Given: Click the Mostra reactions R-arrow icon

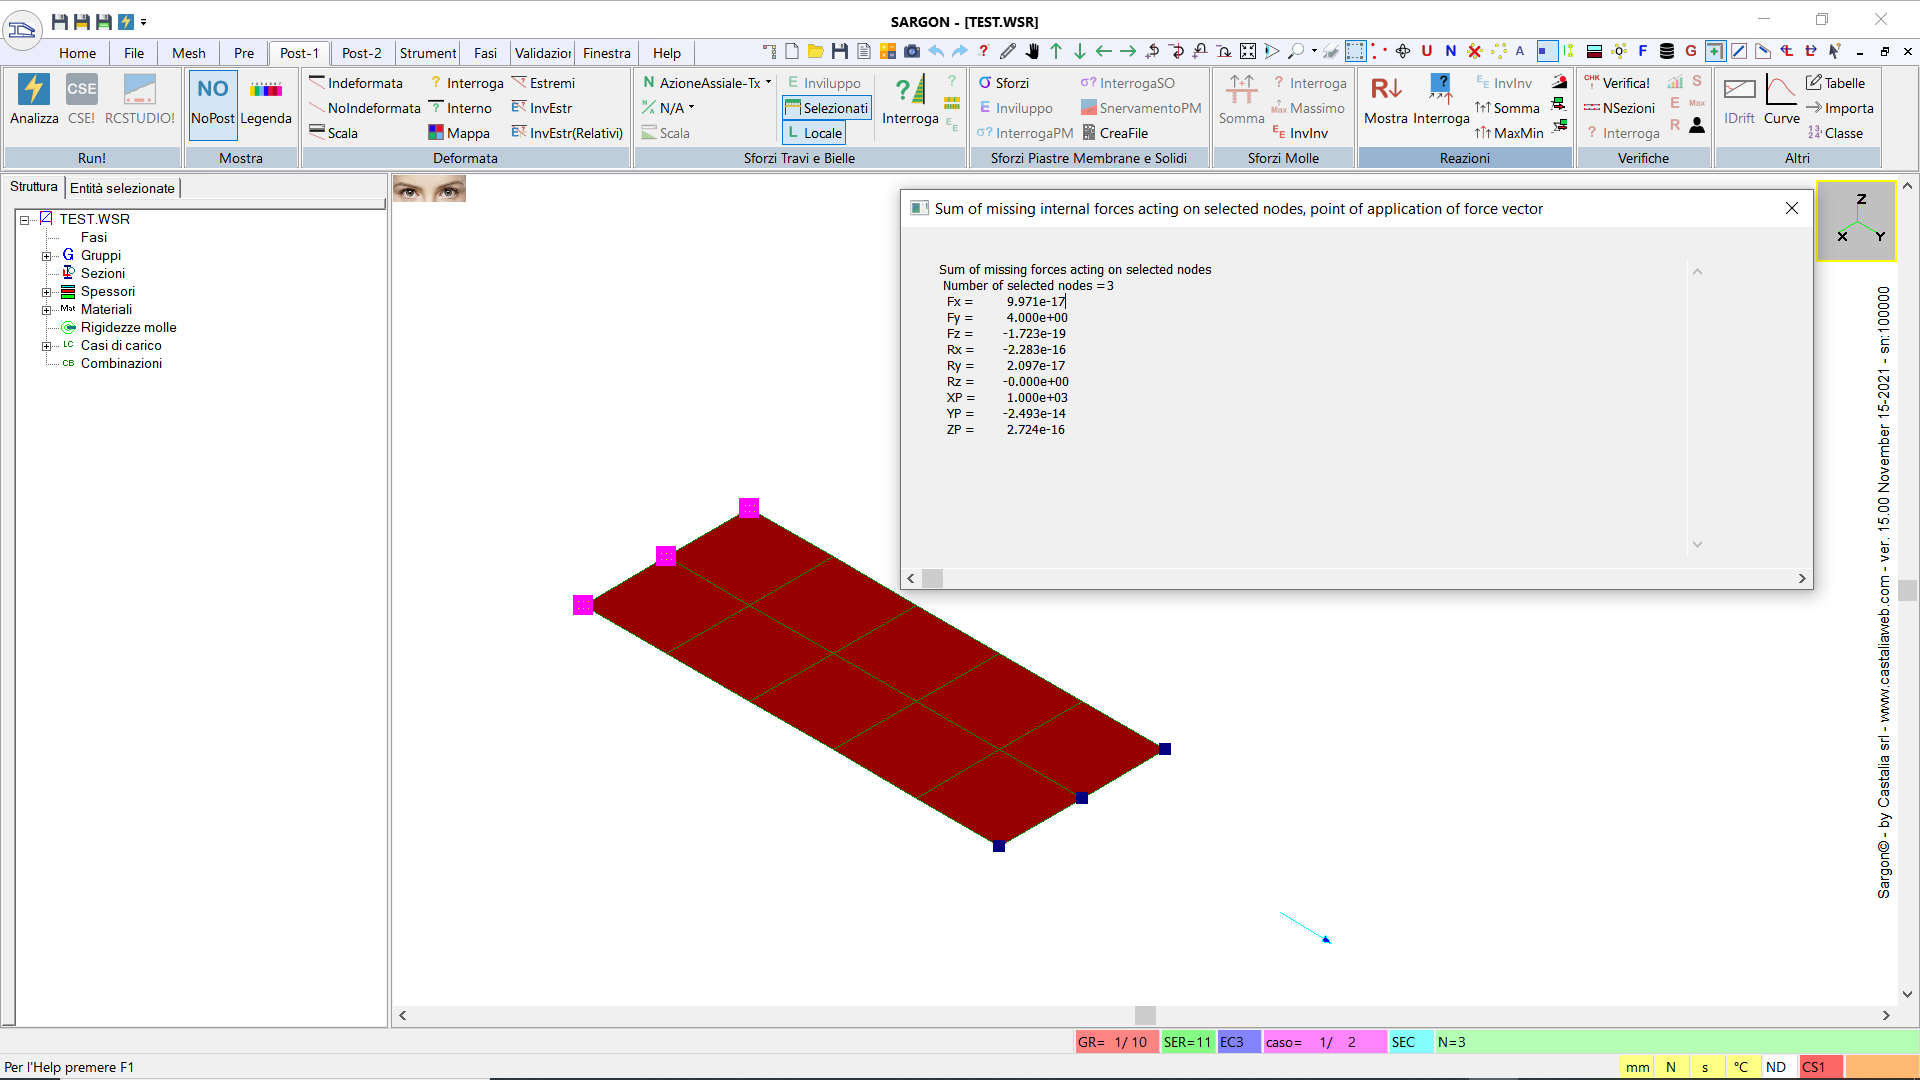Looking at the screenshot, I should 1386,99.
